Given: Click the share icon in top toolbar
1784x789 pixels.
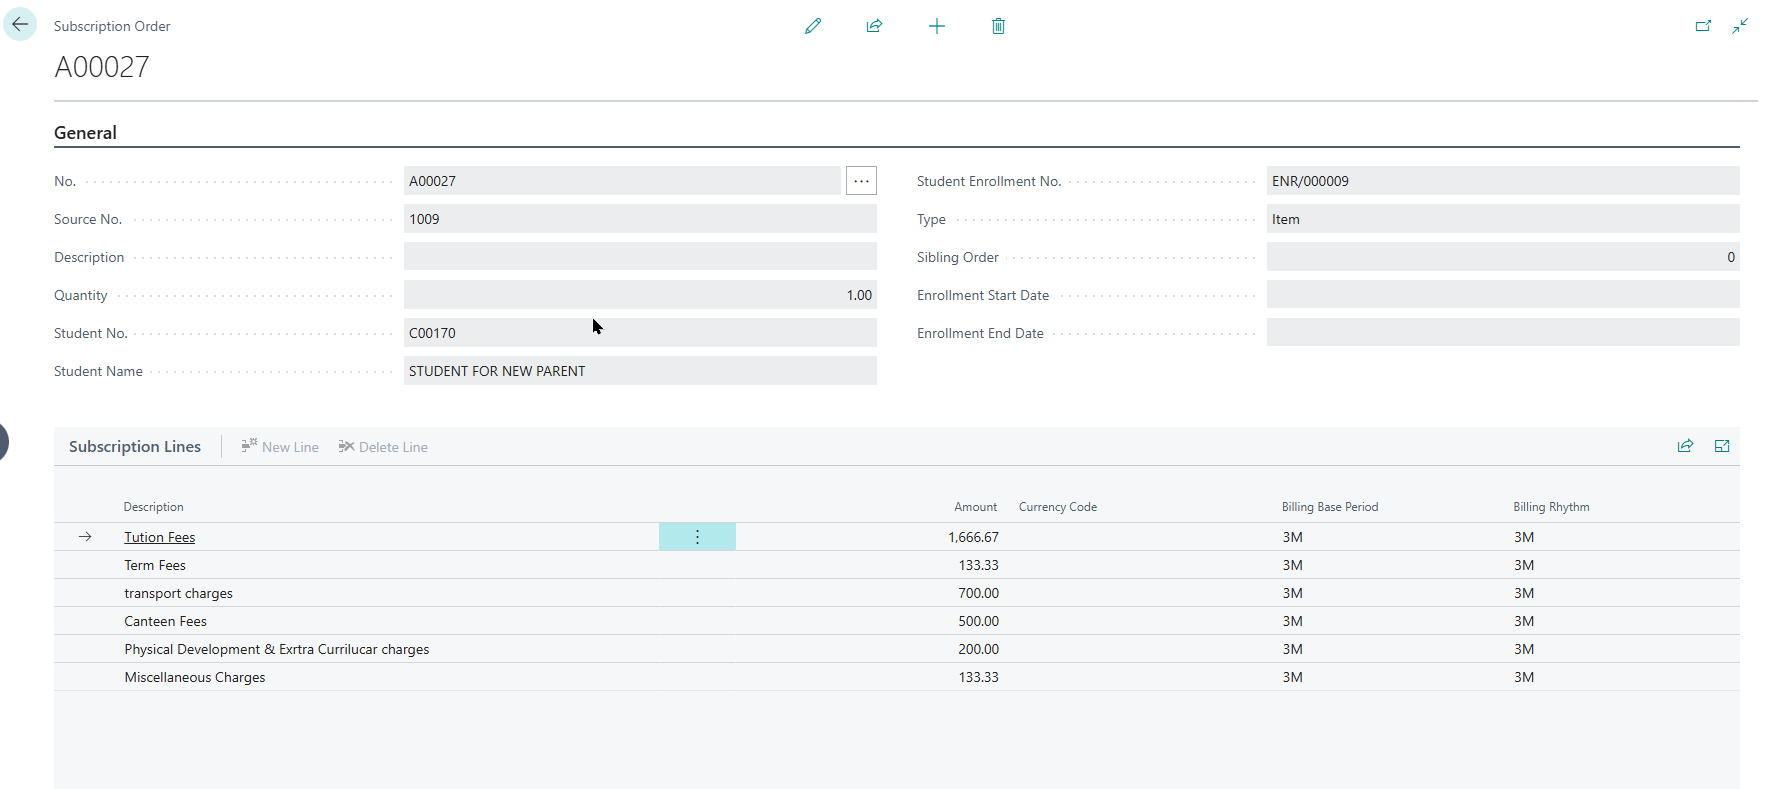Looking at the screenshot, I should click(874, 26).
